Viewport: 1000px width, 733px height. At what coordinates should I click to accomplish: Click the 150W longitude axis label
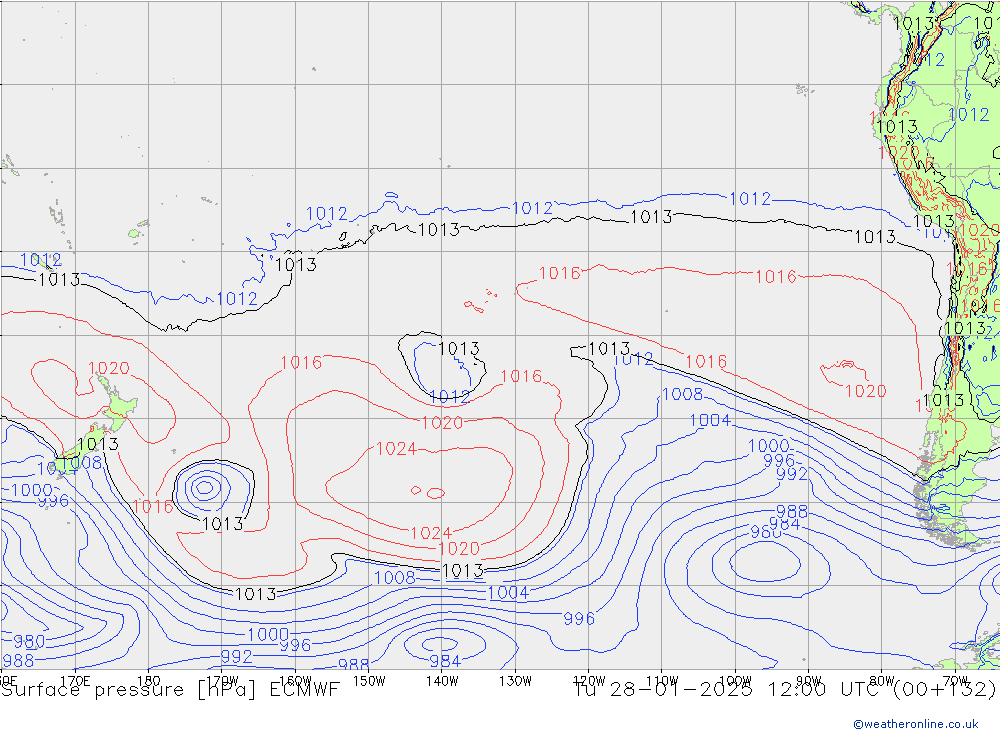pos(368,680)
